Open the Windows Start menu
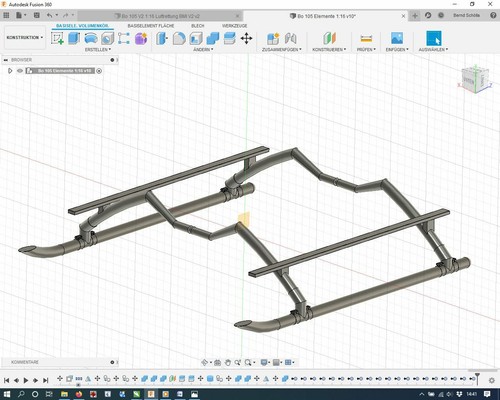Image resolution: width=500 pixels, height=400 pixels. point(6,394)
